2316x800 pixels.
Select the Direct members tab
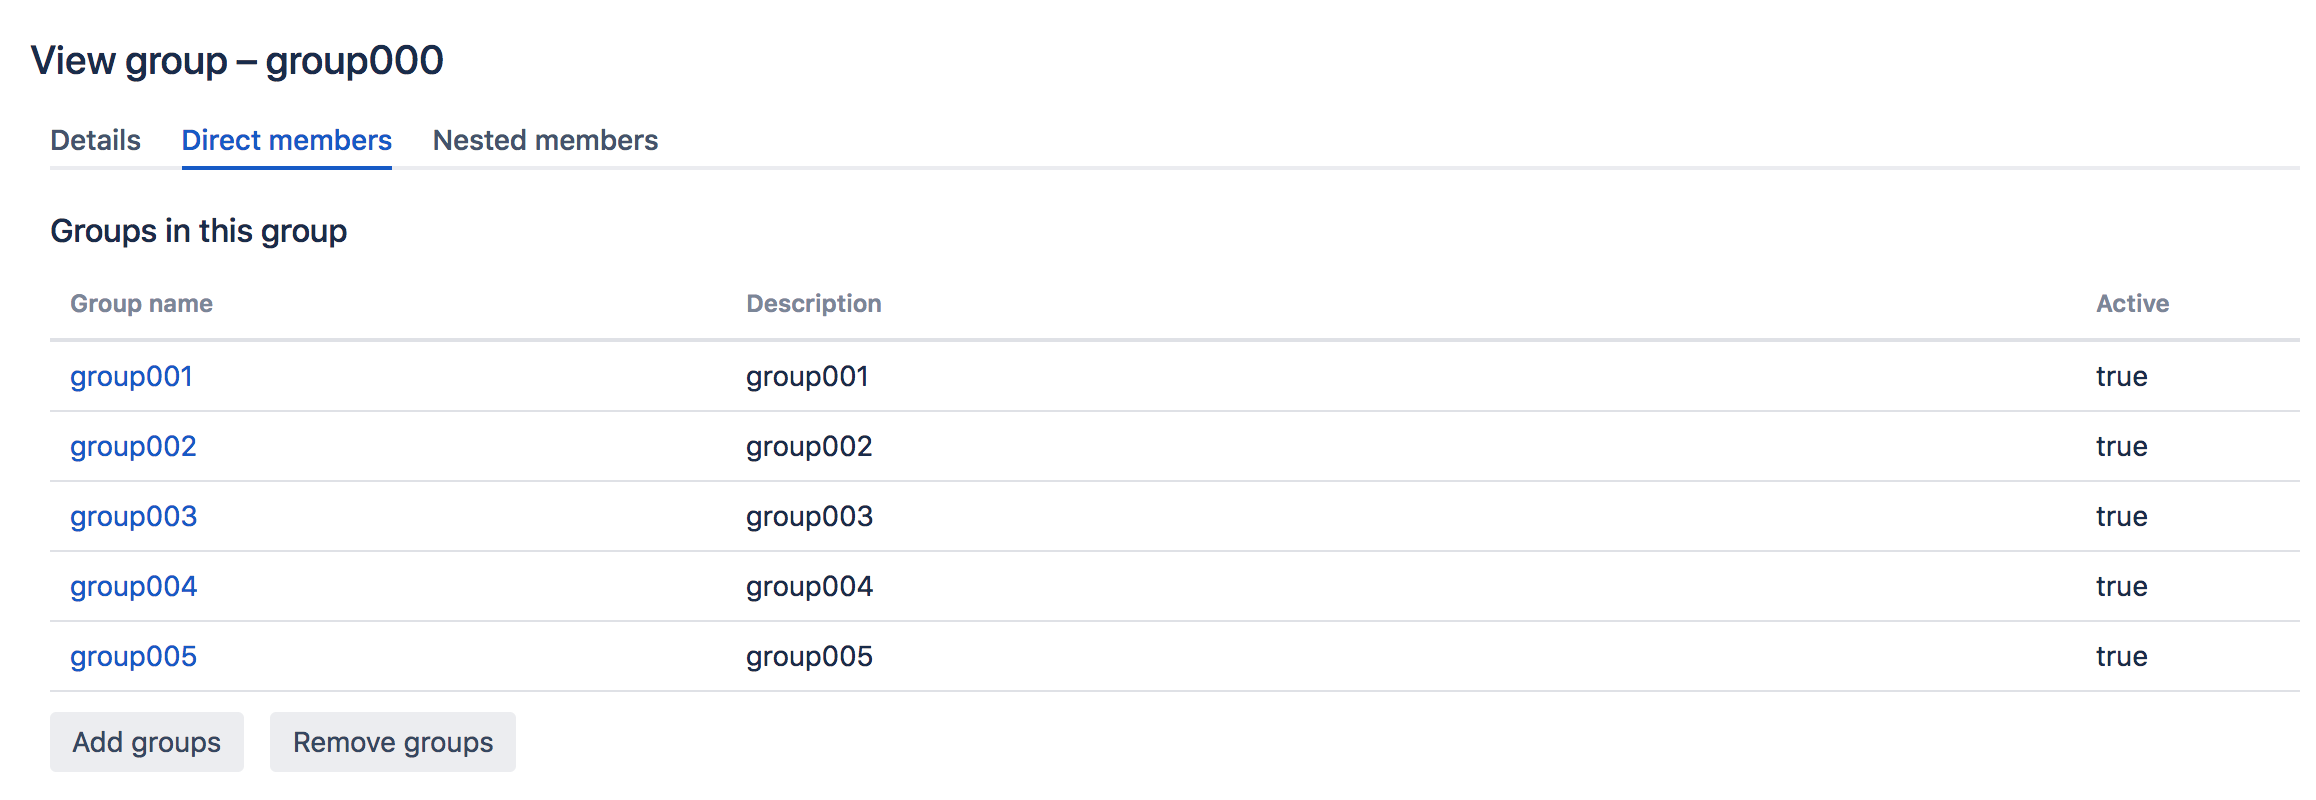click(x=286, y=140)
